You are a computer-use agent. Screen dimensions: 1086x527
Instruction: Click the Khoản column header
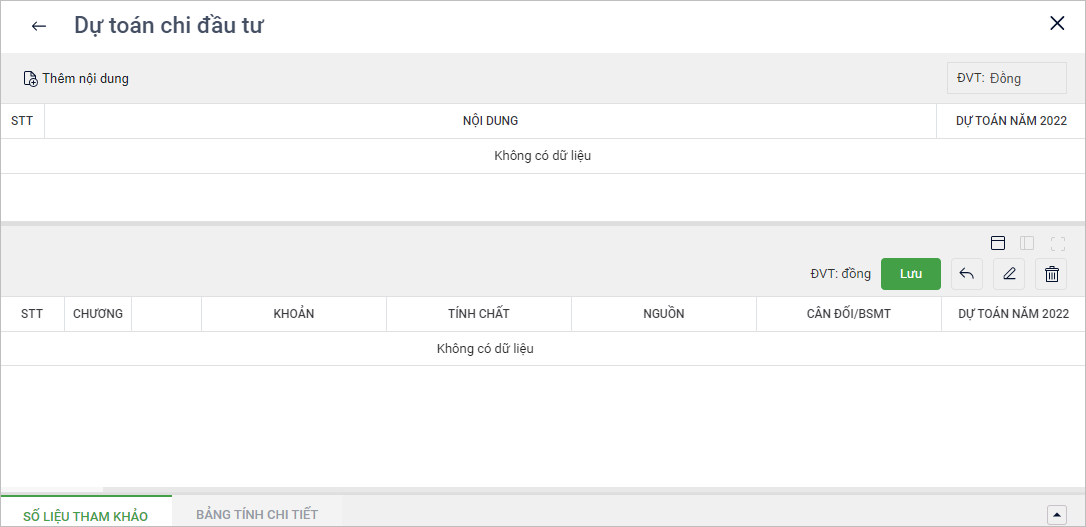pyautogui.click(x=294, y=314)
